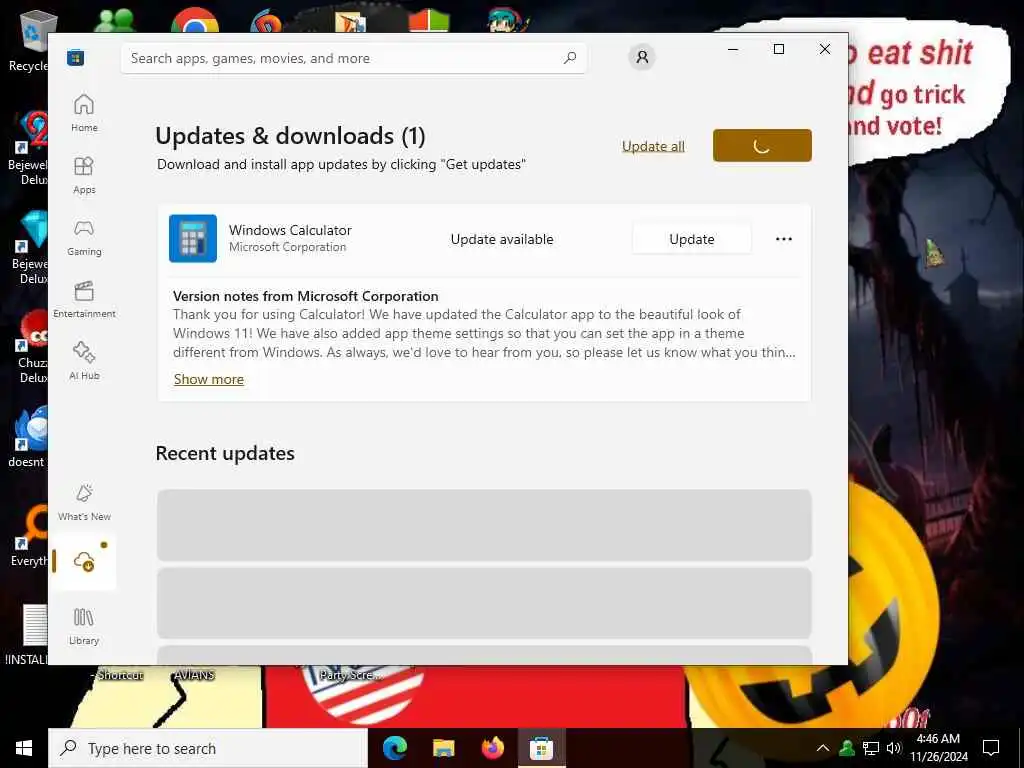Image resolution: width=1024 pixels, height=768 pixels.
Task: Minimize the Microsoft Store window
Action: [733, 49]
